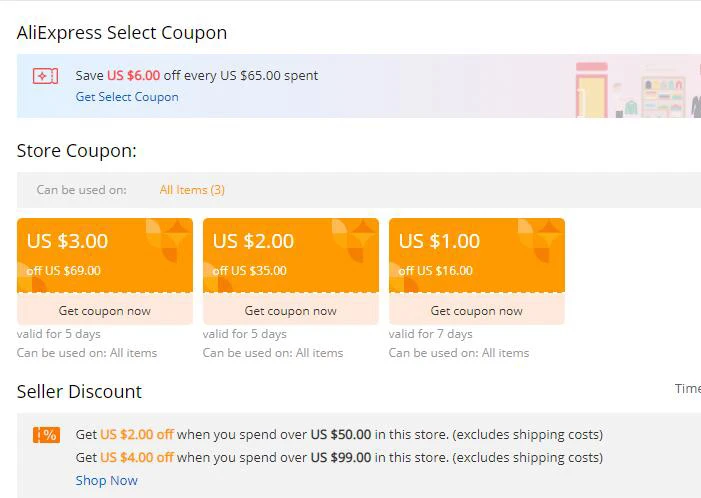Click the store illustration in the banner
Screen dimensions: 701x498
point(634,88)
